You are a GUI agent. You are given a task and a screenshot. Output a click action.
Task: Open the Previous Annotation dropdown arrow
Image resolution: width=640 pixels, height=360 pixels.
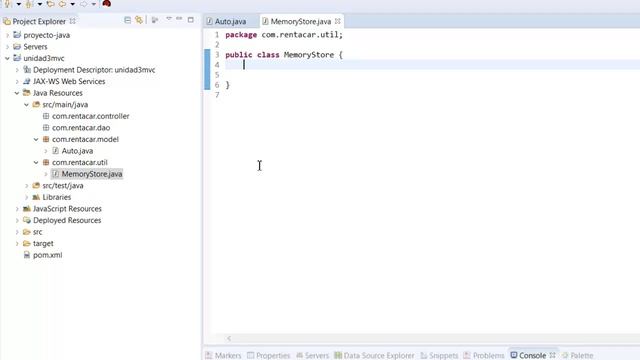coord(40,4)
